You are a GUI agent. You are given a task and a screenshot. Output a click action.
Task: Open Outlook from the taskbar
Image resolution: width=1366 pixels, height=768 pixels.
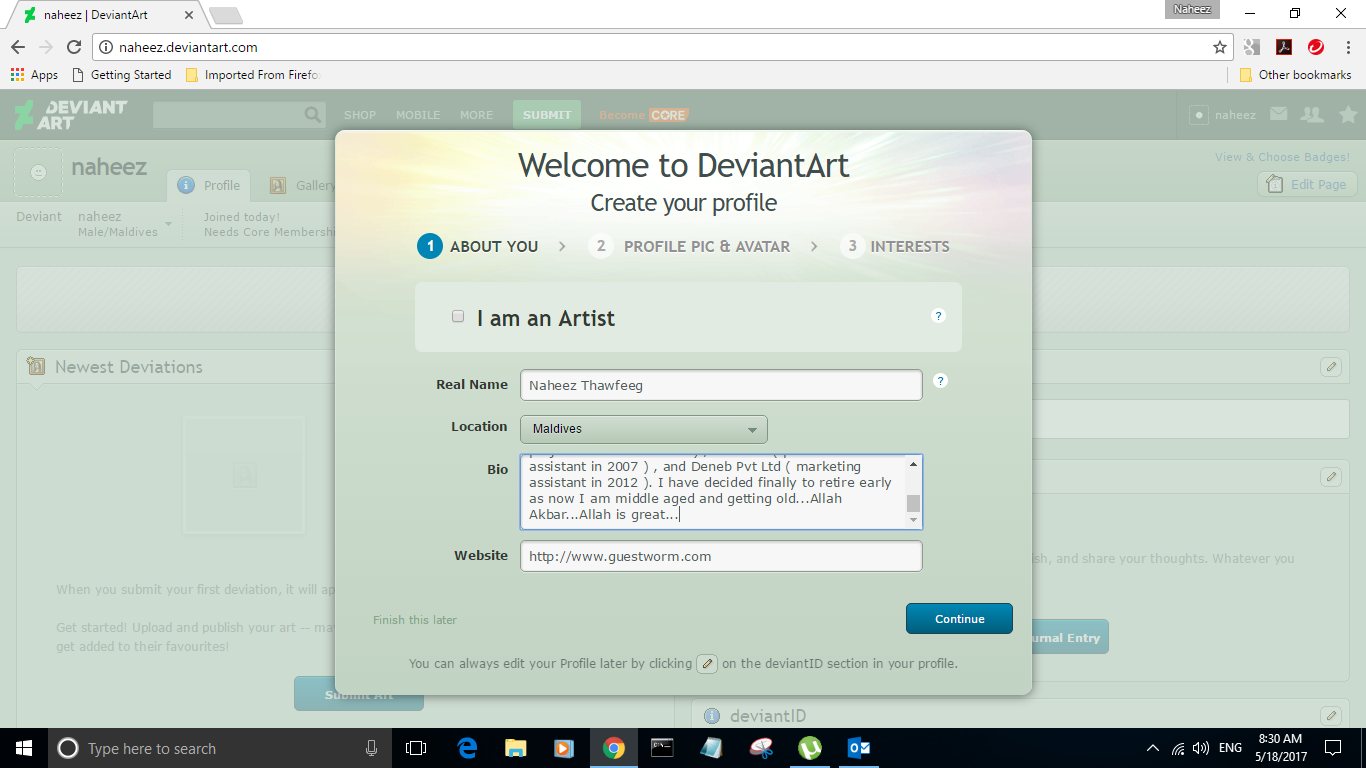pyautogui.click(x=859, y=748)
